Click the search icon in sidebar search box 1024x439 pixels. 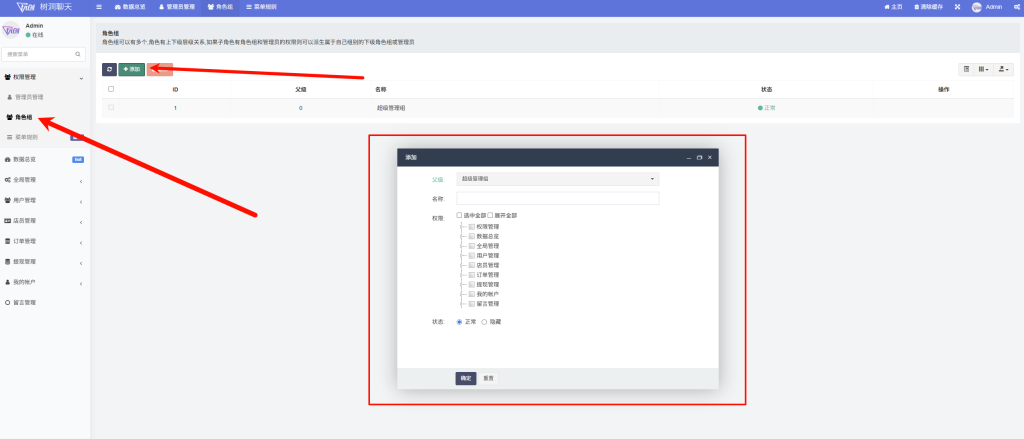click(x=78, y=53)
